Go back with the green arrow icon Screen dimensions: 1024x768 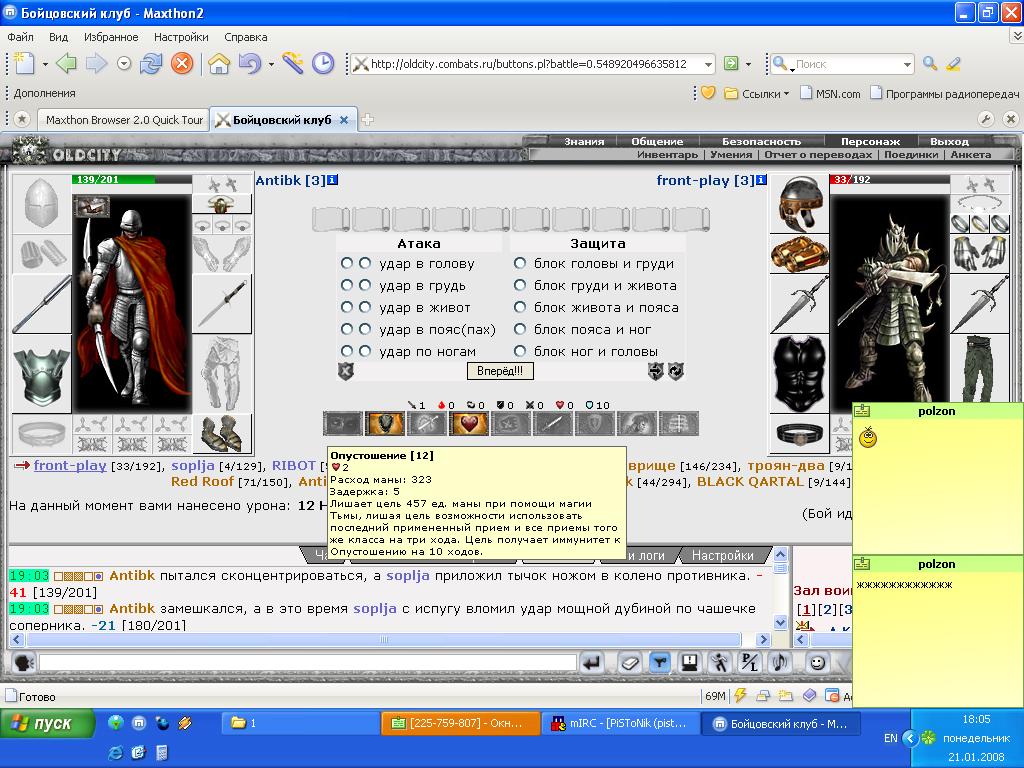[66, 63]
